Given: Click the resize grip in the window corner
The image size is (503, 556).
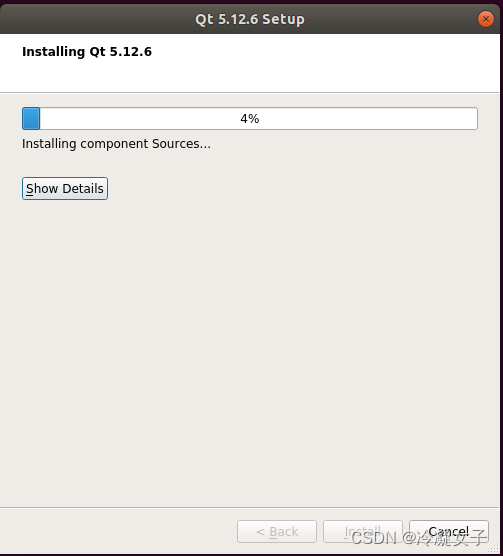Looking at the screenshot, I should 494,548.
